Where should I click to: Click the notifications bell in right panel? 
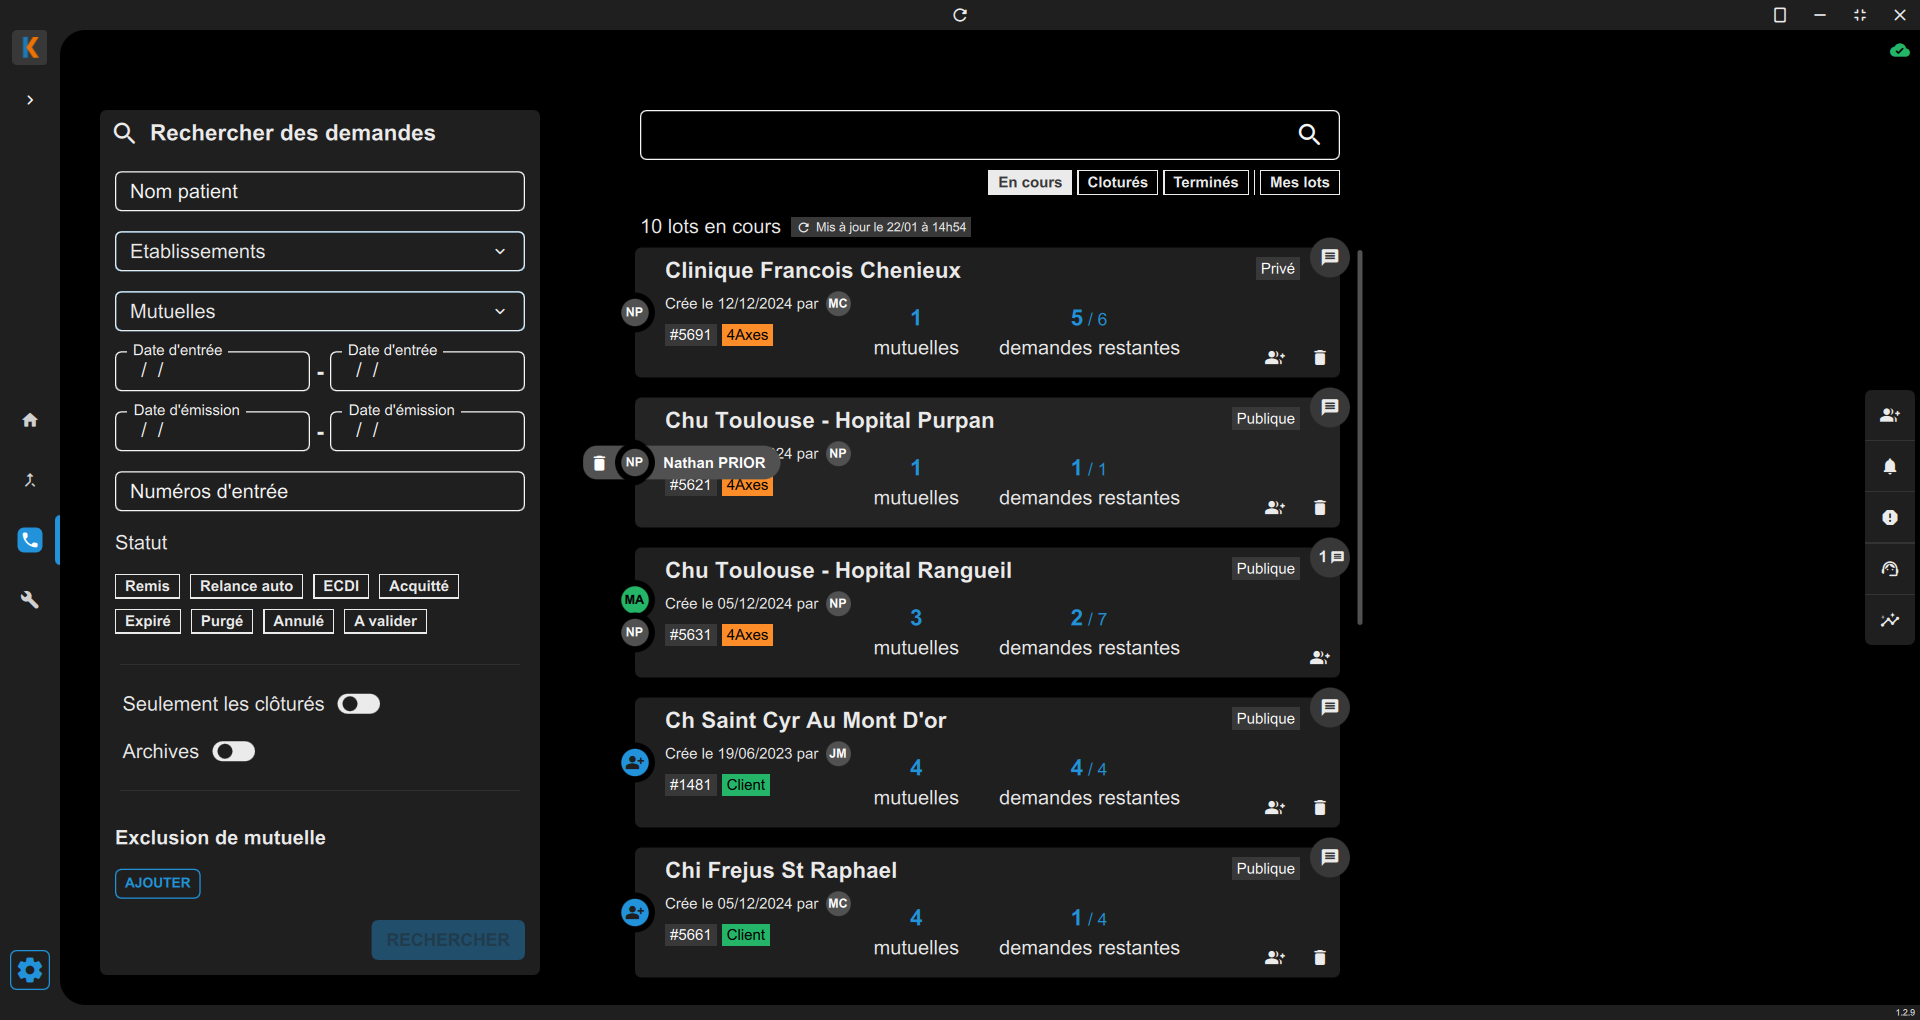tap(1889, 467)
